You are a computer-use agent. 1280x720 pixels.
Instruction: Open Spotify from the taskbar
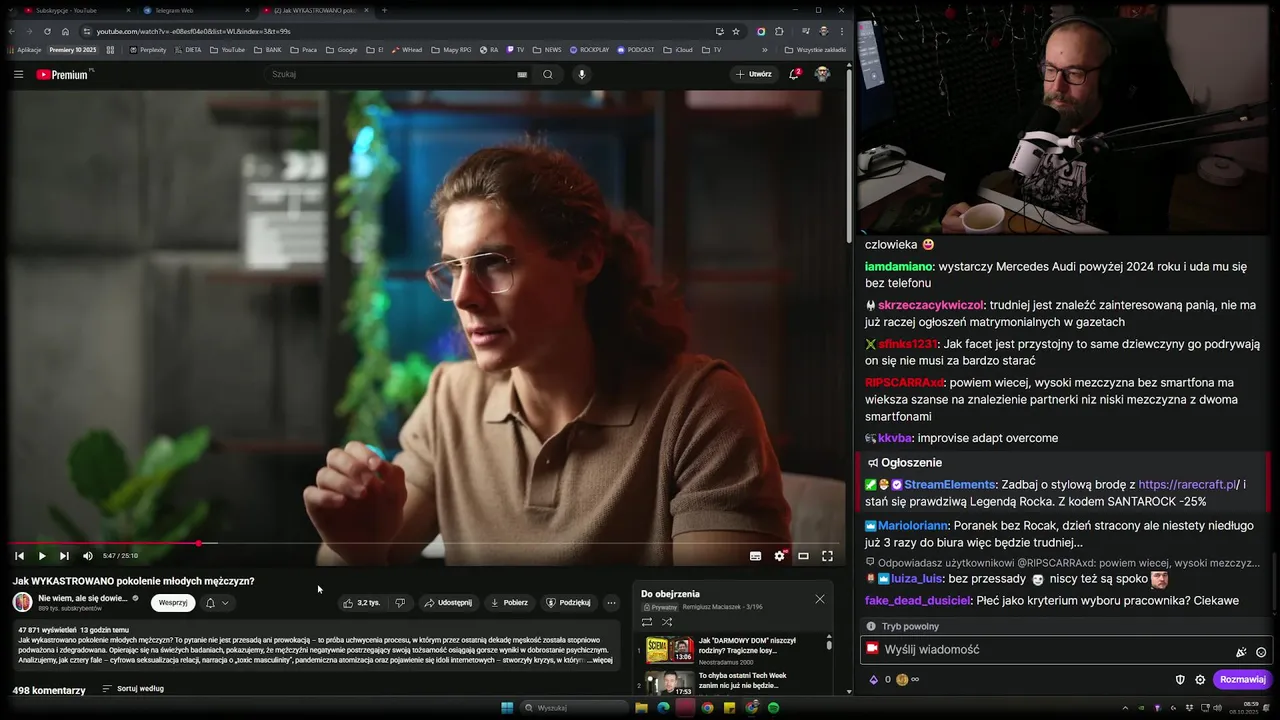pyautogui.click(x=773, y=708)
